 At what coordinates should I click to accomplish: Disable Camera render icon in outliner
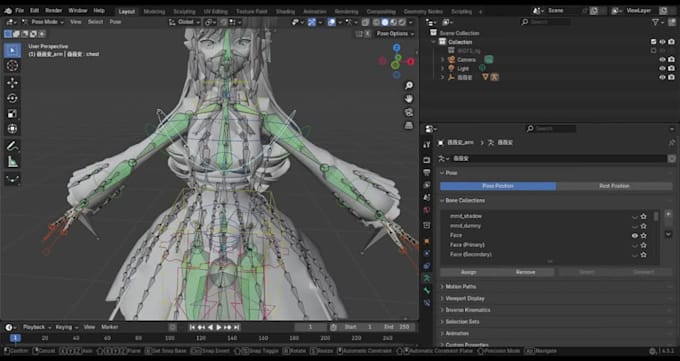point(671,59)
